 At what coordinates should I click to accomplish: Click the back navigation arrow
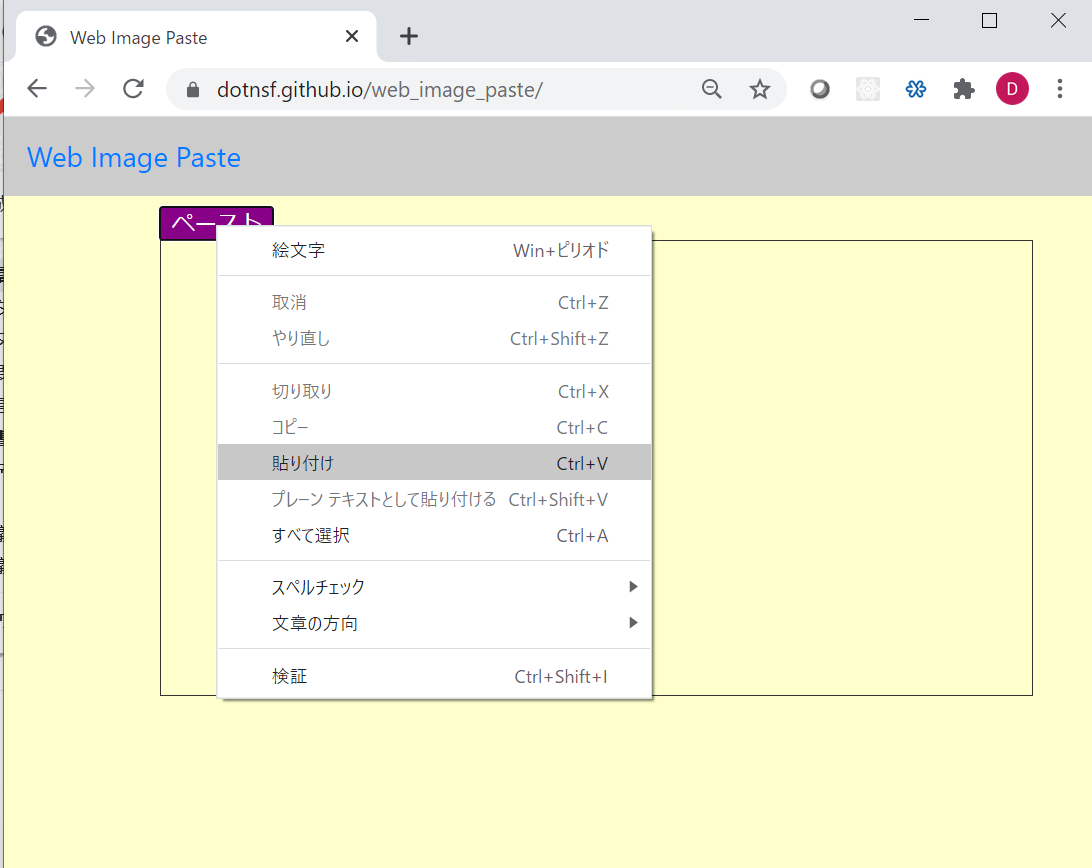37,88
